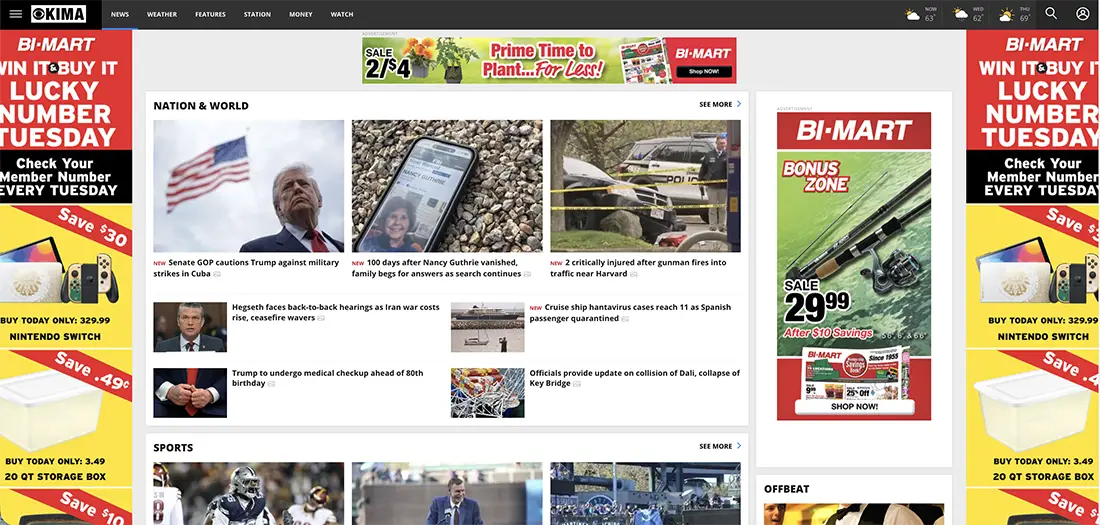1100x525 pixels.
Task: Click right ad 20 QT Storage Box deal
Action: pos(1033,418)
